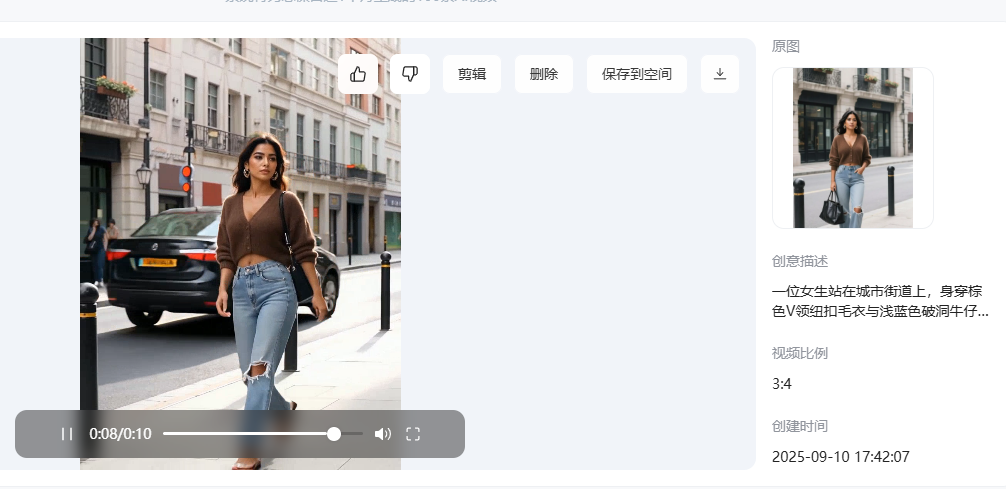1006x489 pixels.
Task: Click the white video progress slider knob
Action: [x=334, y=434]
